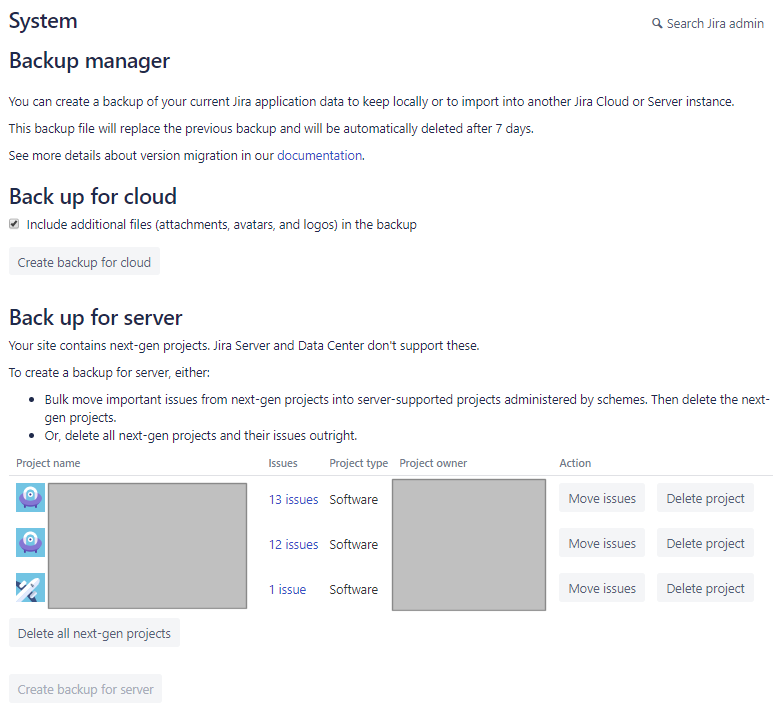Click Software type in 1 issue row
This screenshot has height=710, width=780.
click(x=354, y=590)
